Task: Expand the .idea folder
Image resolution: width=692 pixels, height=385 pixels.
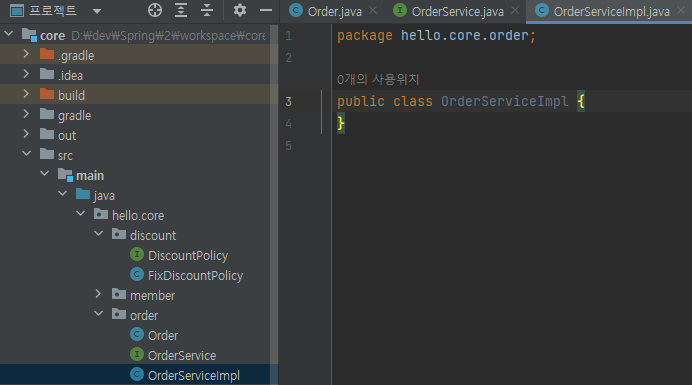Action: (x=26, y=74)
